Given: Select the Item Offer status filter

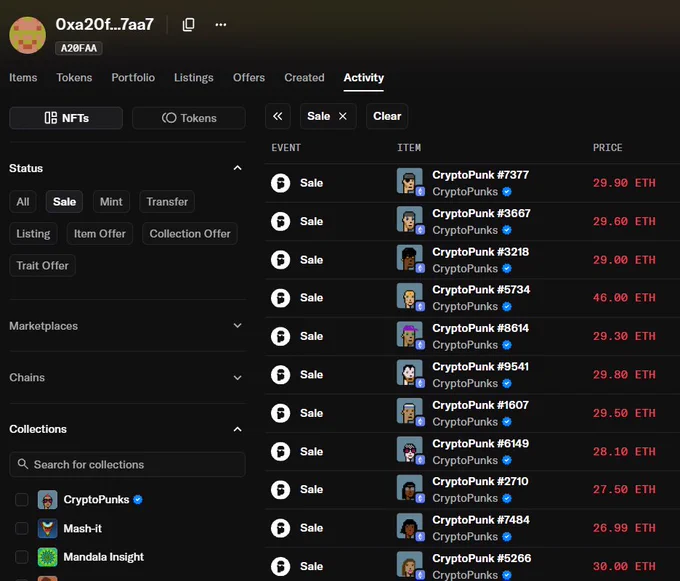Looking at the screenshot, I should pos(100,234).
